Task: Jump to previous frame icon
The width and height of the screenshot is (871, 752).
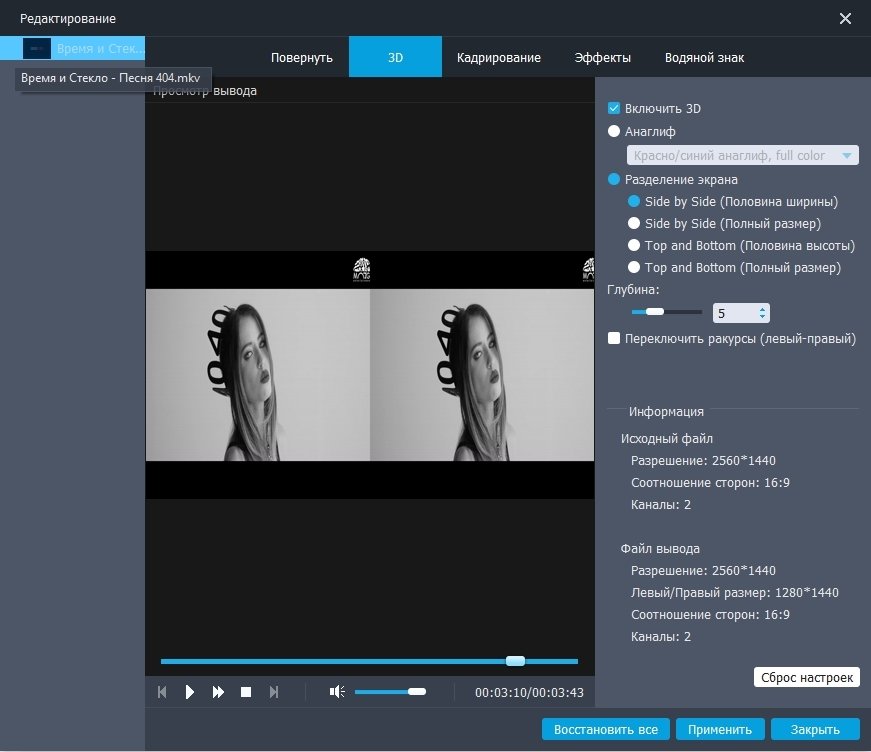Action: pyautogui.click(x=162, y=692)
